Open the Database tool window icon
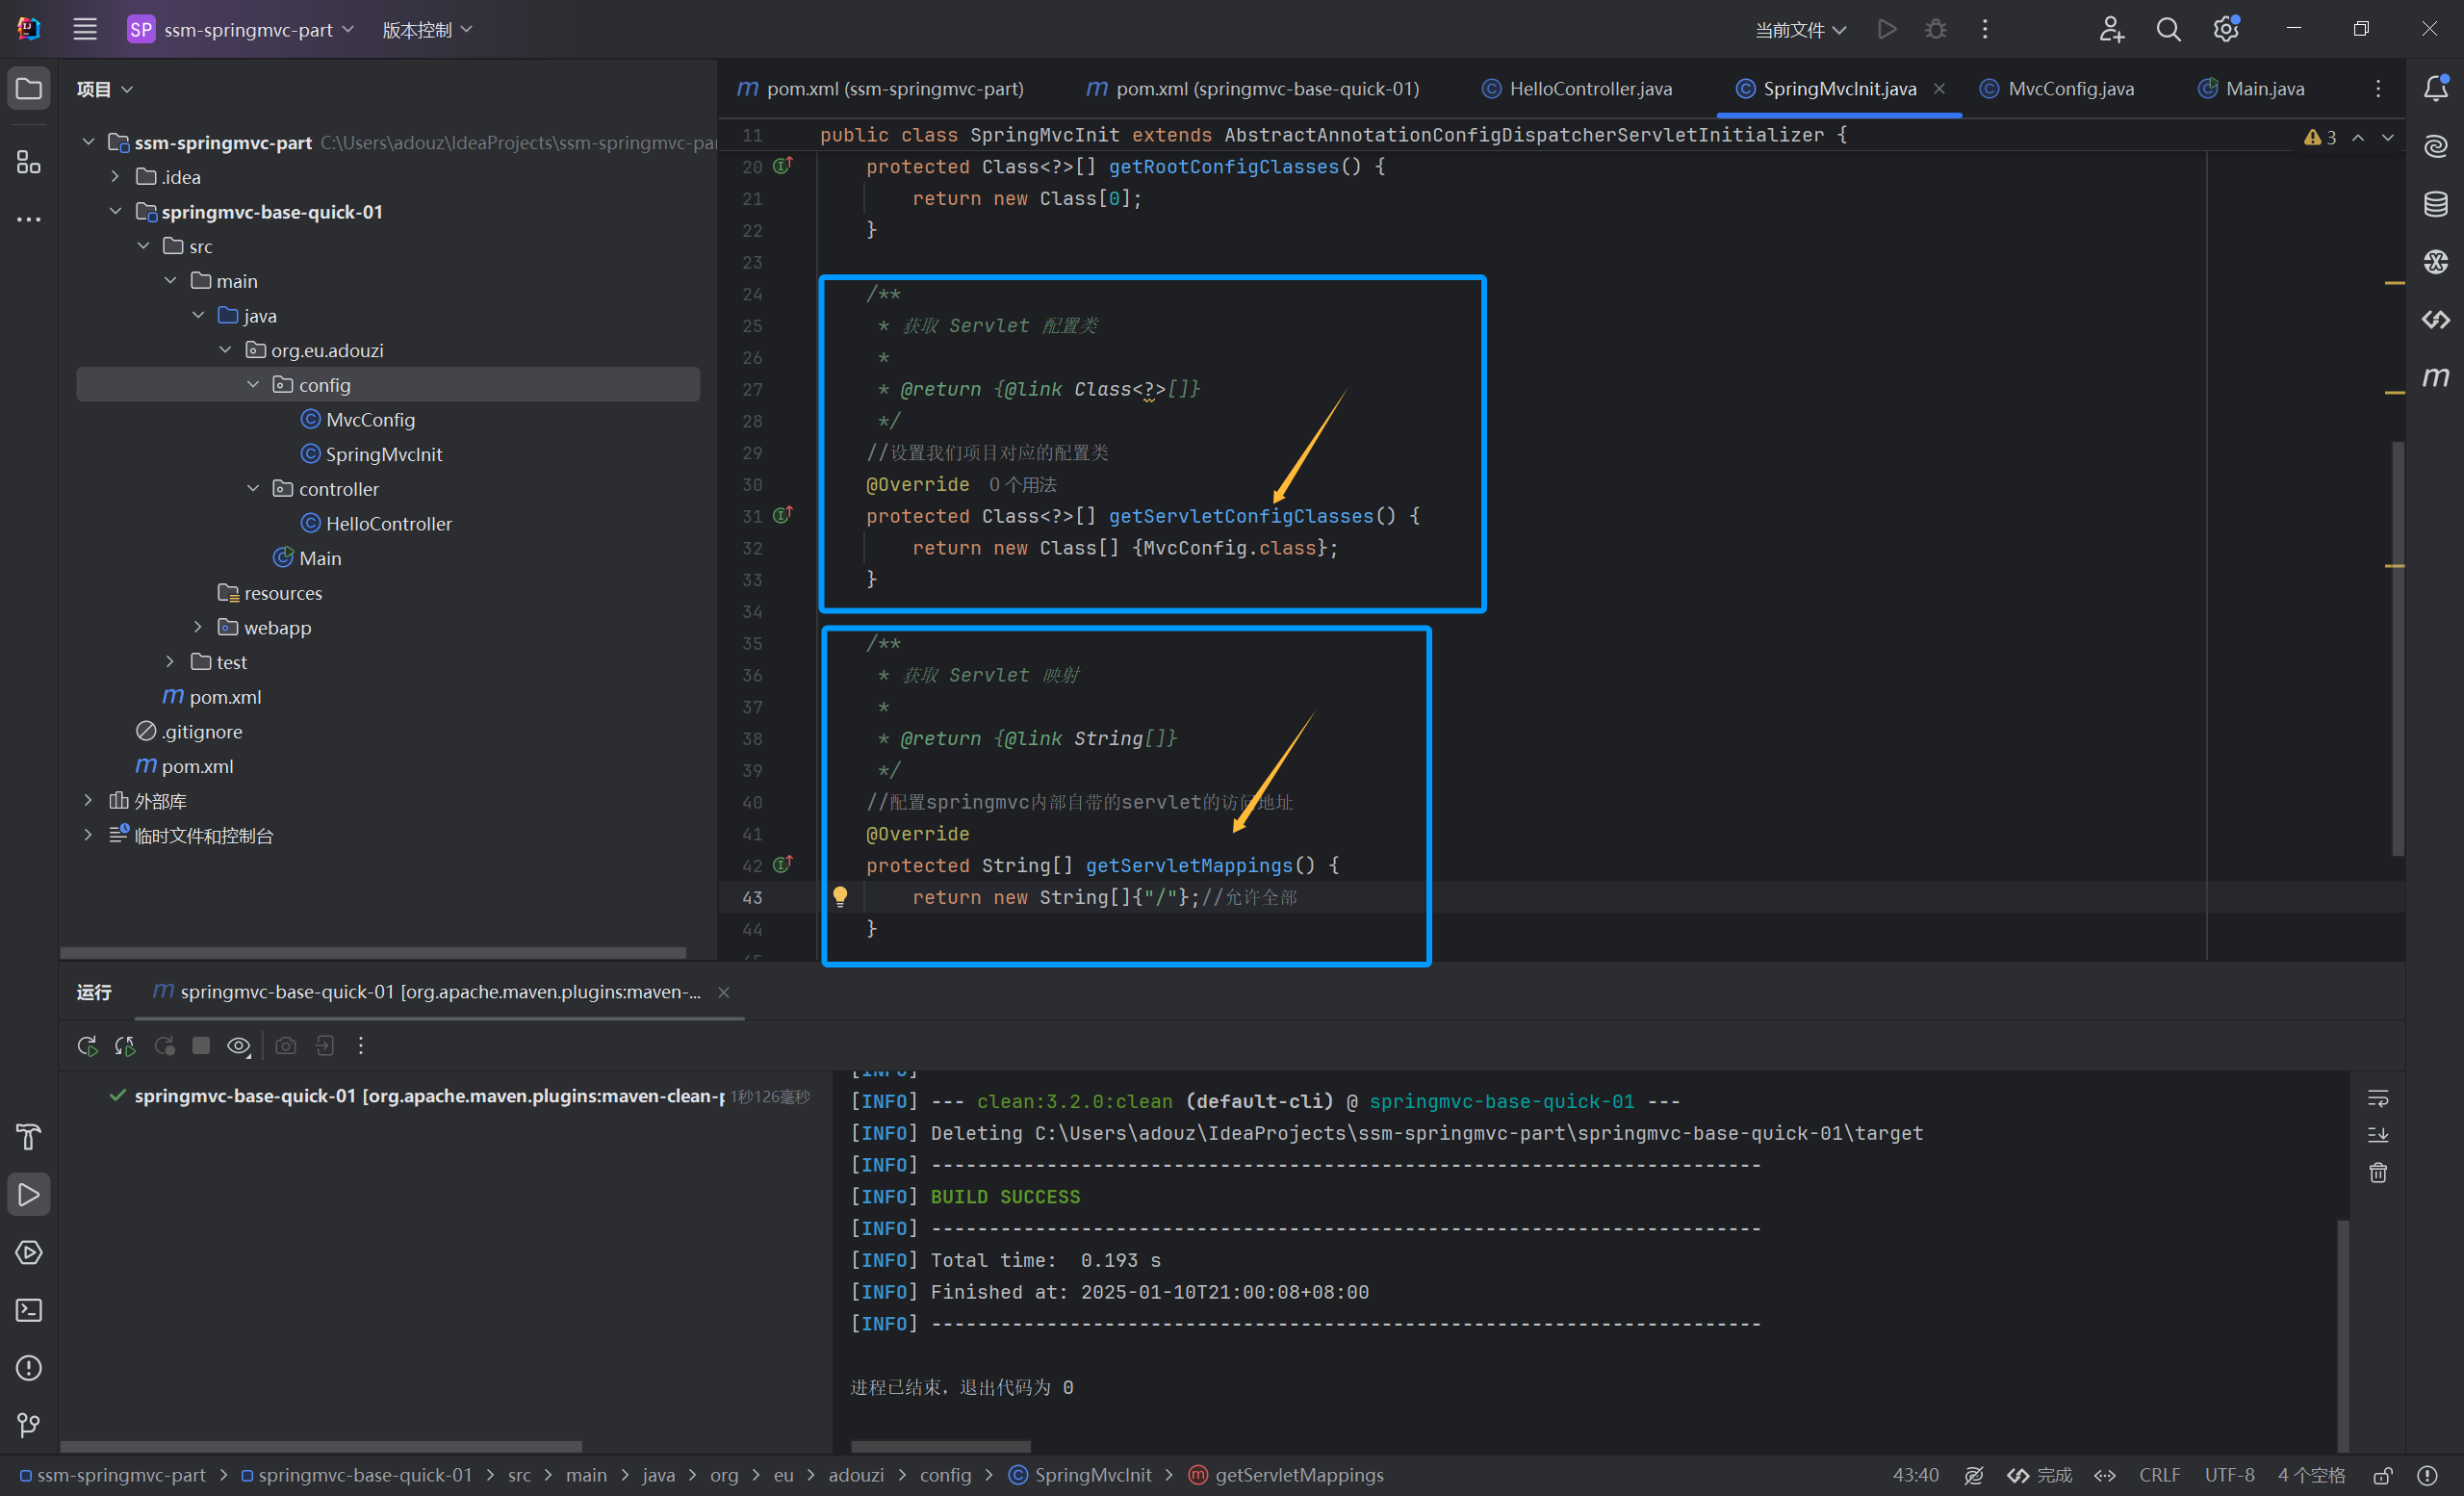Image resolution: width=2464 pixels, height=1496 pixels. click(x=2435, y=204)
